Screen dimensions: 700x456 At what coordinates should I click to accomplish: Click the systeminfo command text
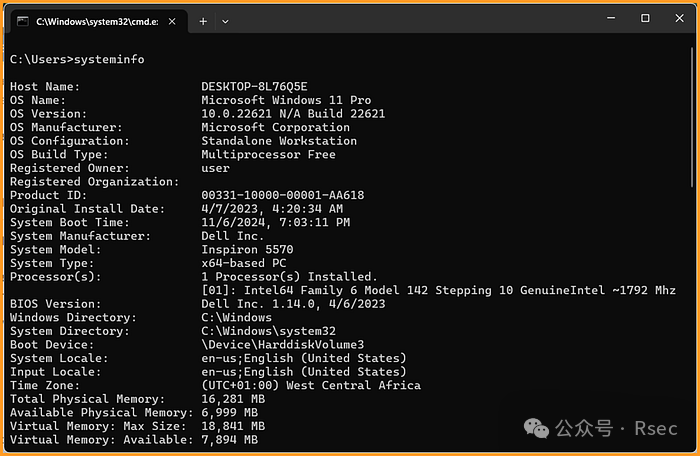point(113,60)
